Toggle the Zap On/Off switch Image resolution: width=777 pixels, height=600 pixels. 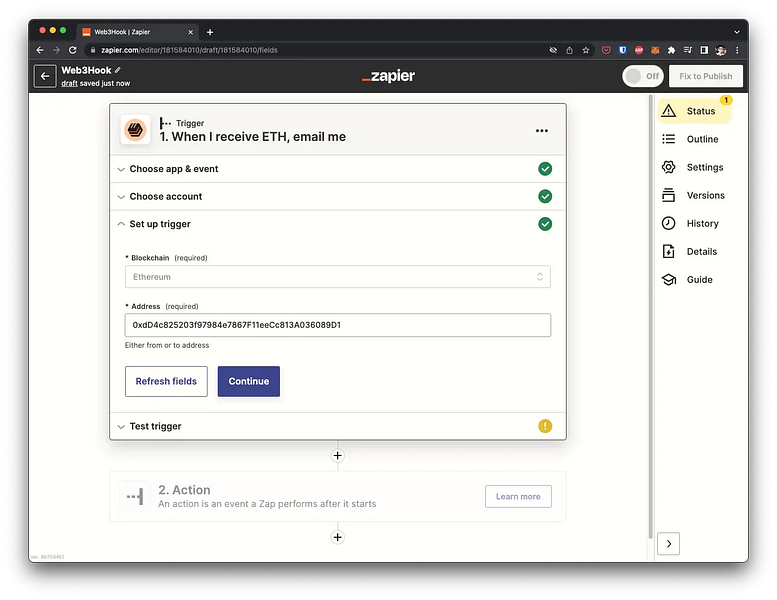643,76
